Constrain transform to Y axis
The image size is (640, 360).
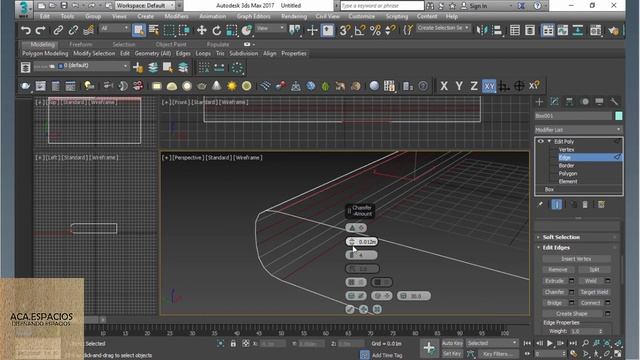pyautogui.click(x=459, y=86)
